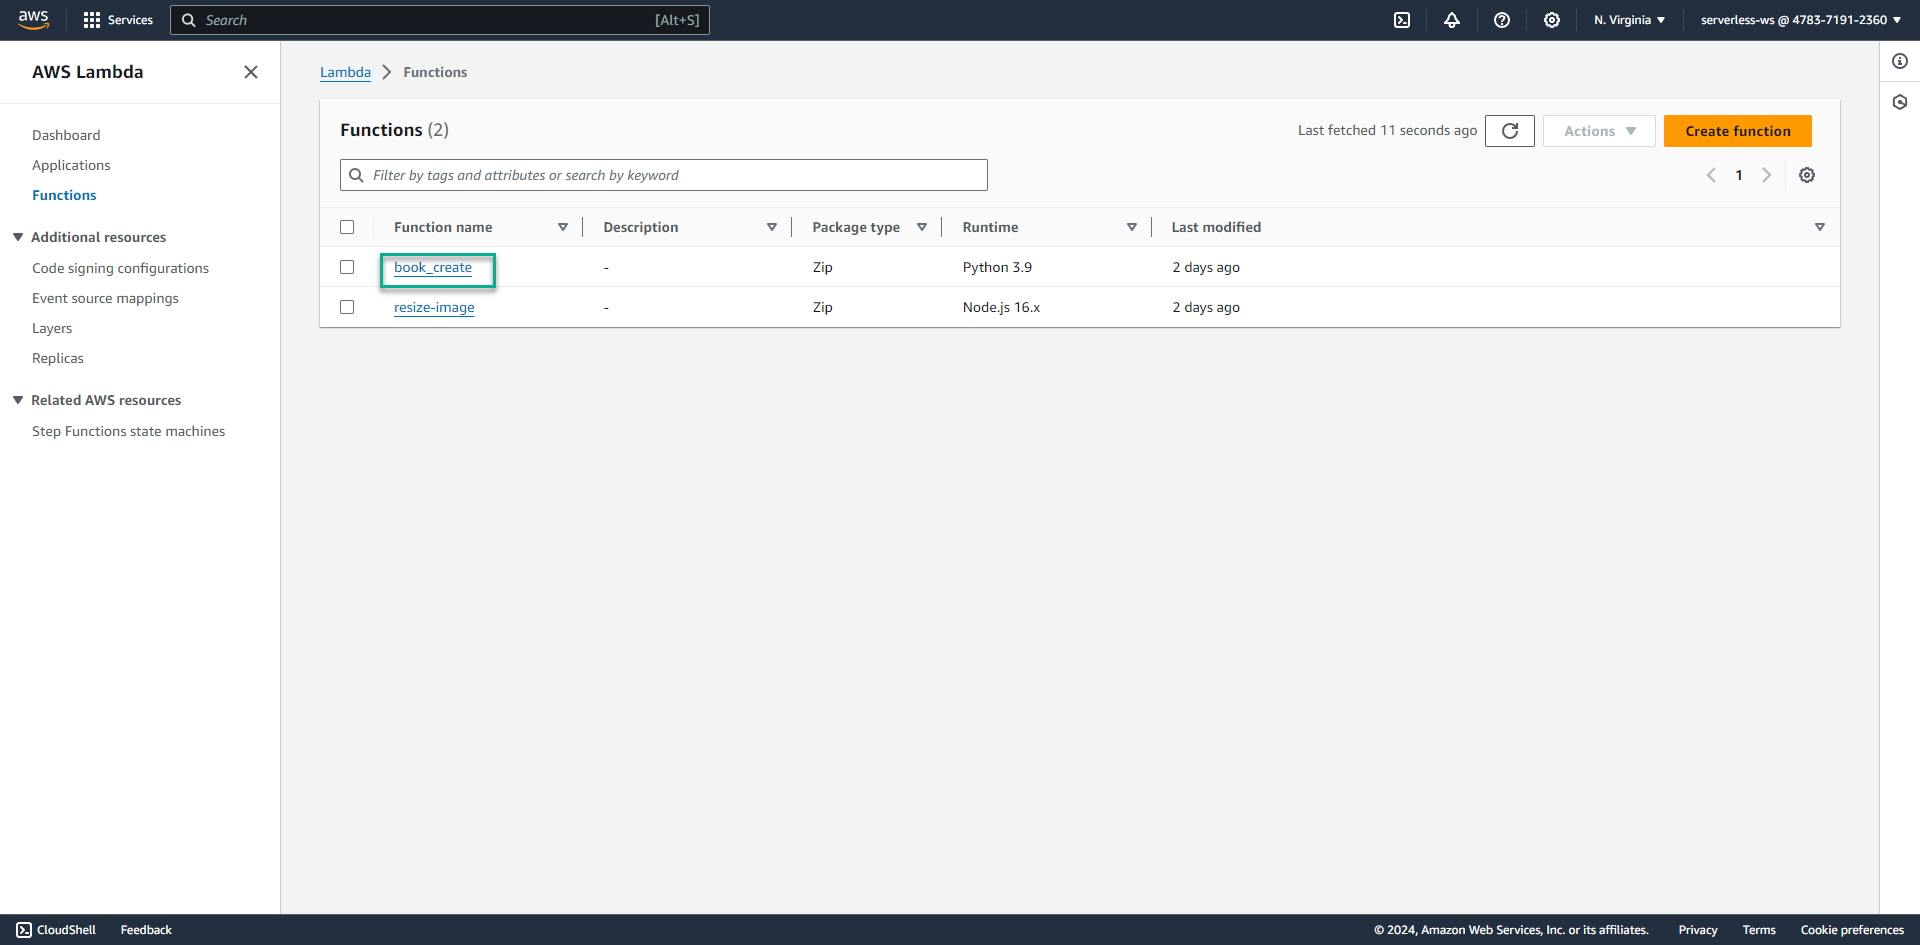The image size is (1920, 945).
Task: Select all functions checkbox
Action: click(x=347, y=227)
